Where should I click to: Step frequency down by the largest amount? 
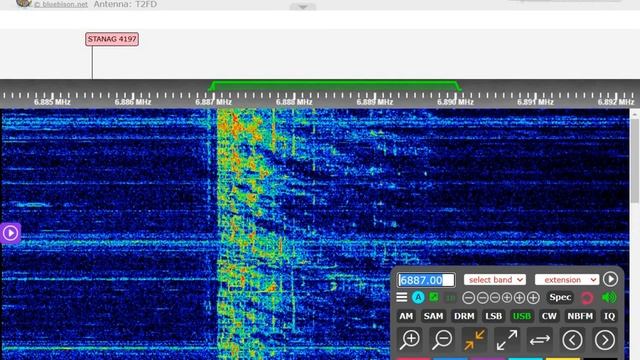469,298
